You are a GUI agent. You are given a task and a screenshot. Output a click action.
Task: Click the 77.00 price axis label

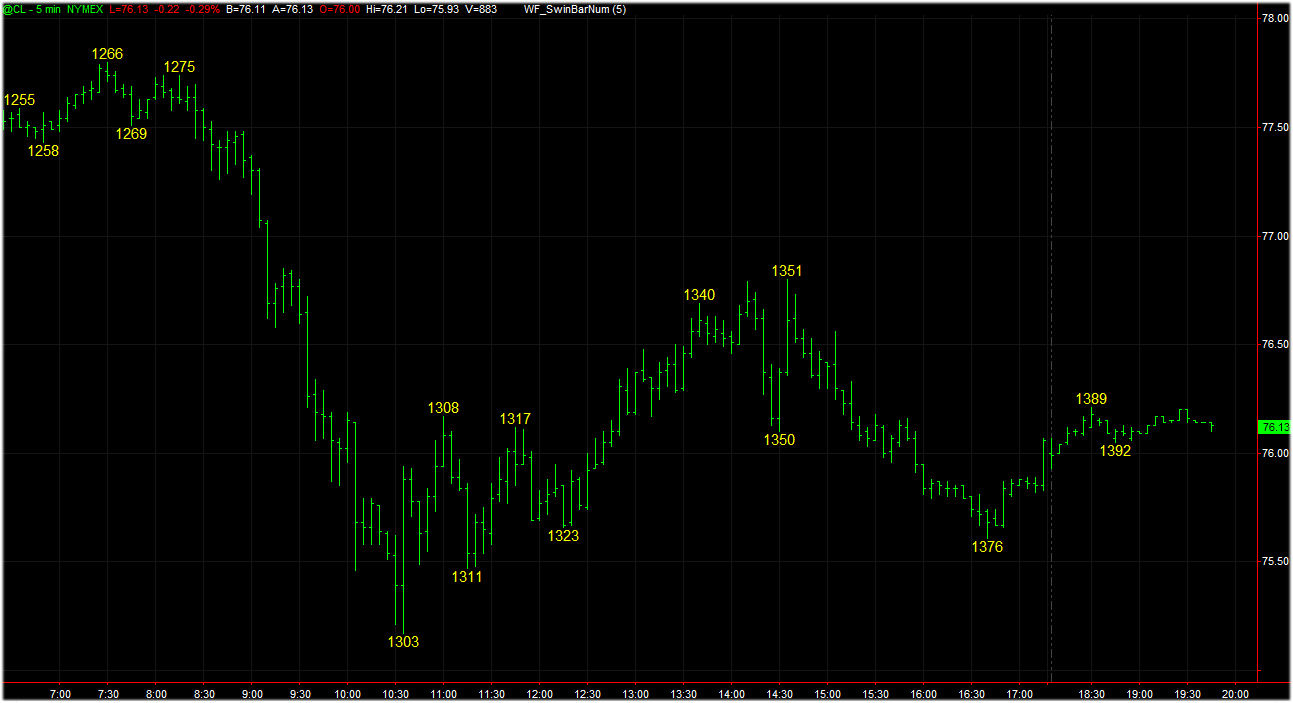(x=1273, y=237)
